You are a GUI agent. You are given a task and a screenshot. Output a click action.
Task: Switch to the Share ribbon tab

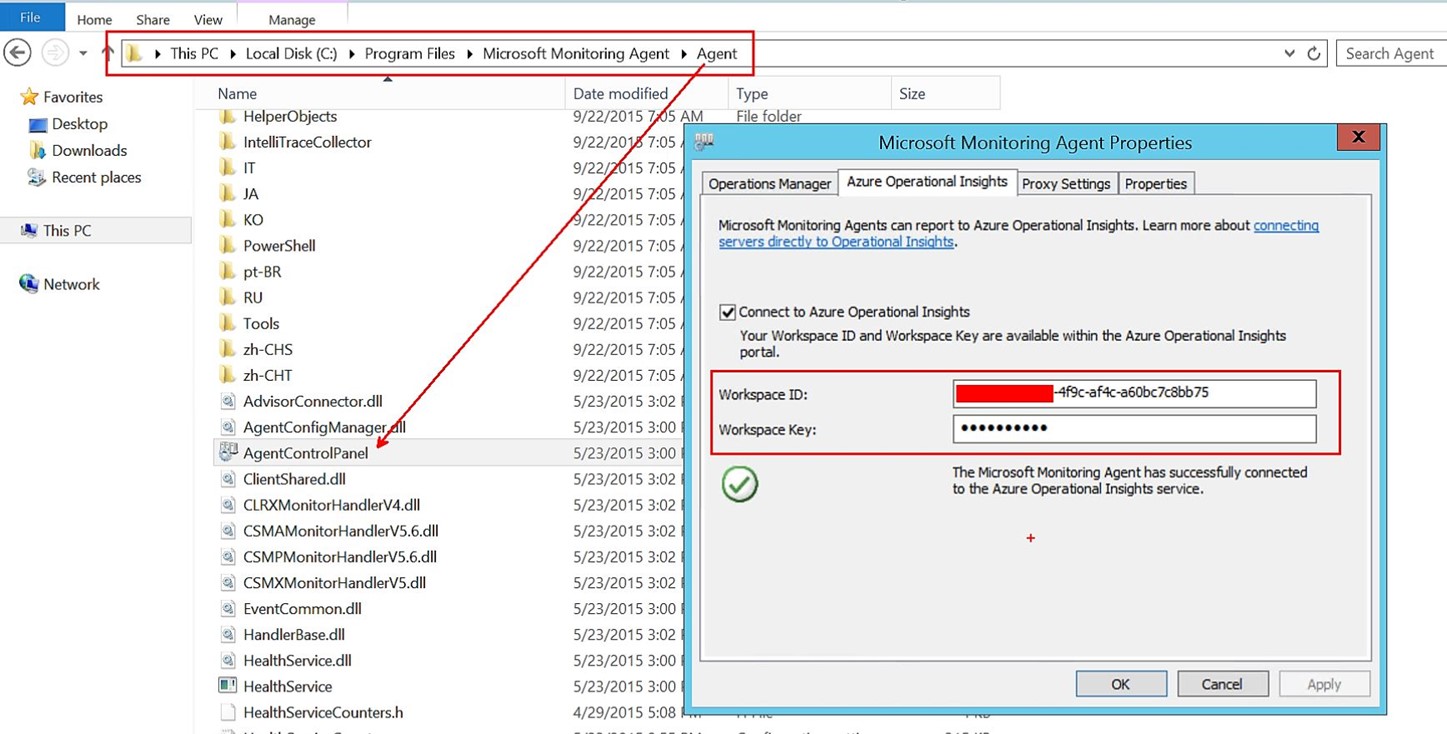coord(153,19)
